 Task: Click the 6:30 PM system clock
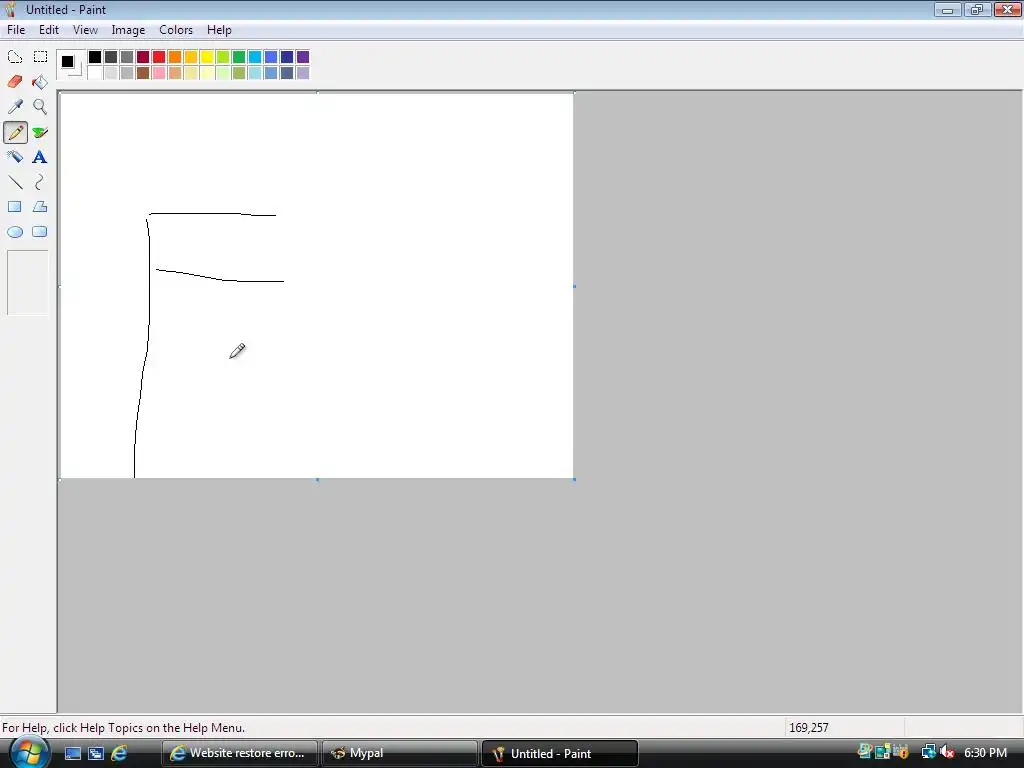coord(985,753)
